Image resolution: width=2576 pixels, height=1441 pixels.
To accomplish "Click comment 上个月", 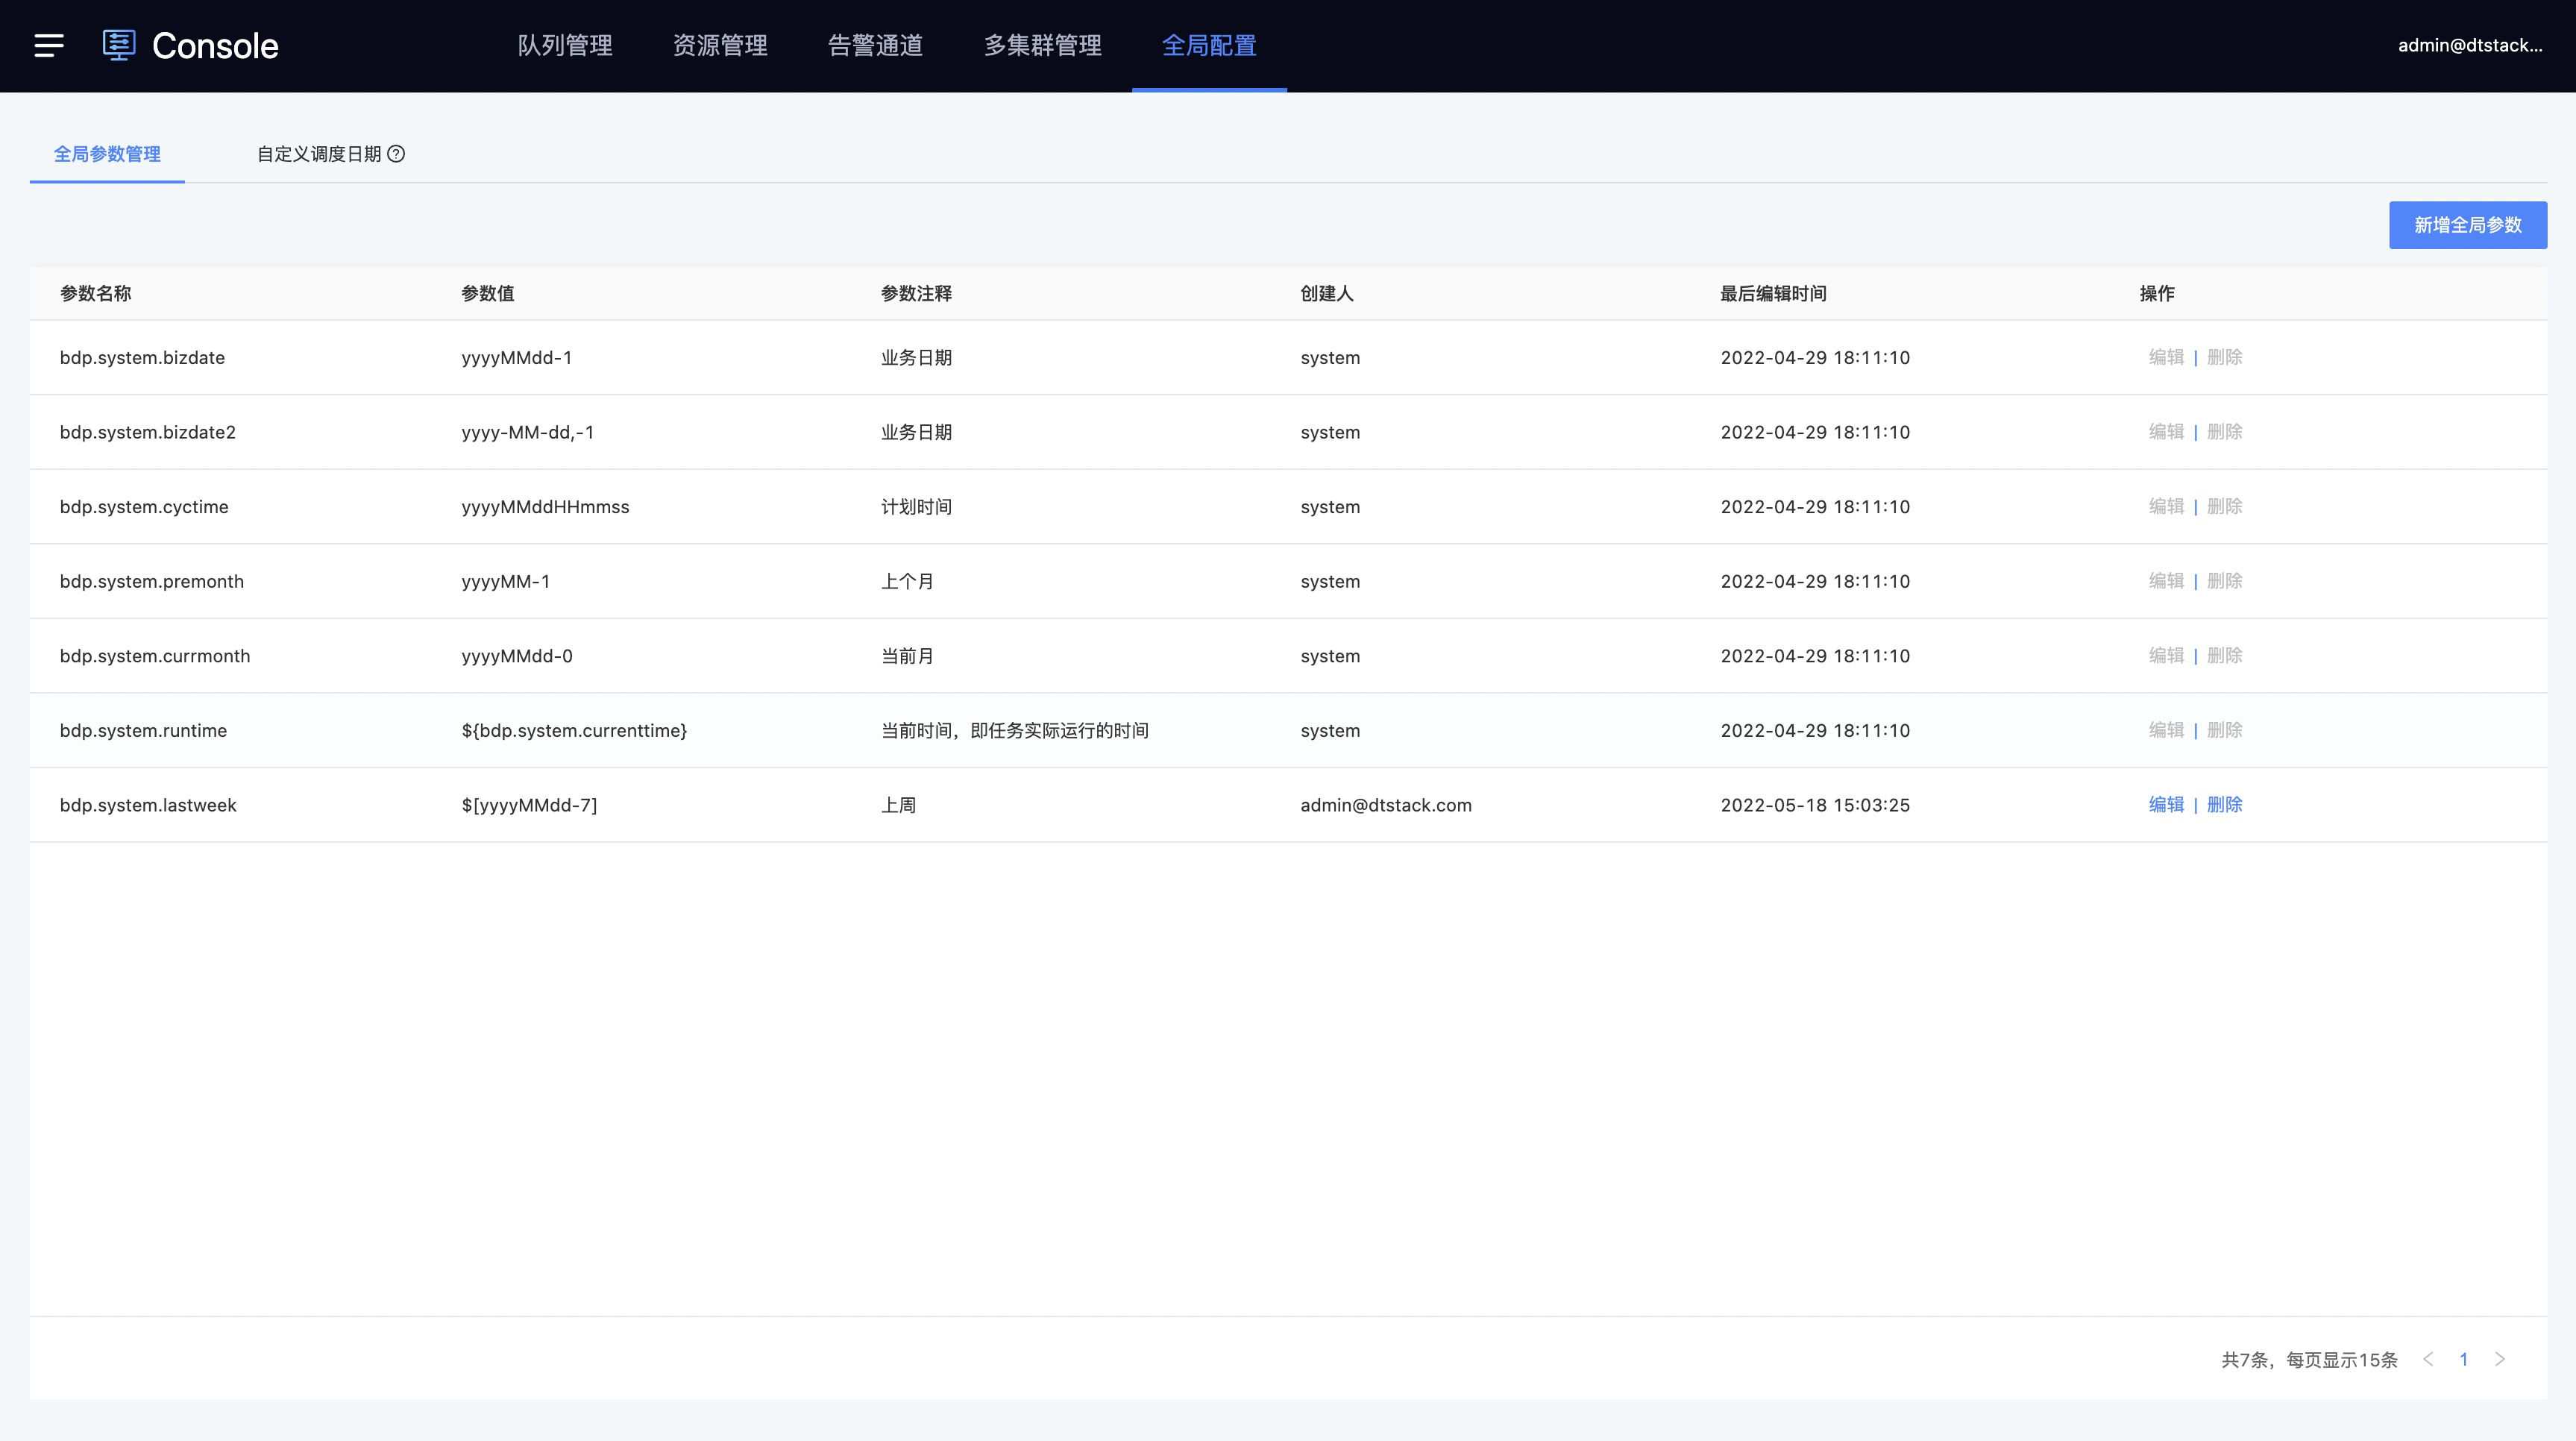I will click(907, 582).
